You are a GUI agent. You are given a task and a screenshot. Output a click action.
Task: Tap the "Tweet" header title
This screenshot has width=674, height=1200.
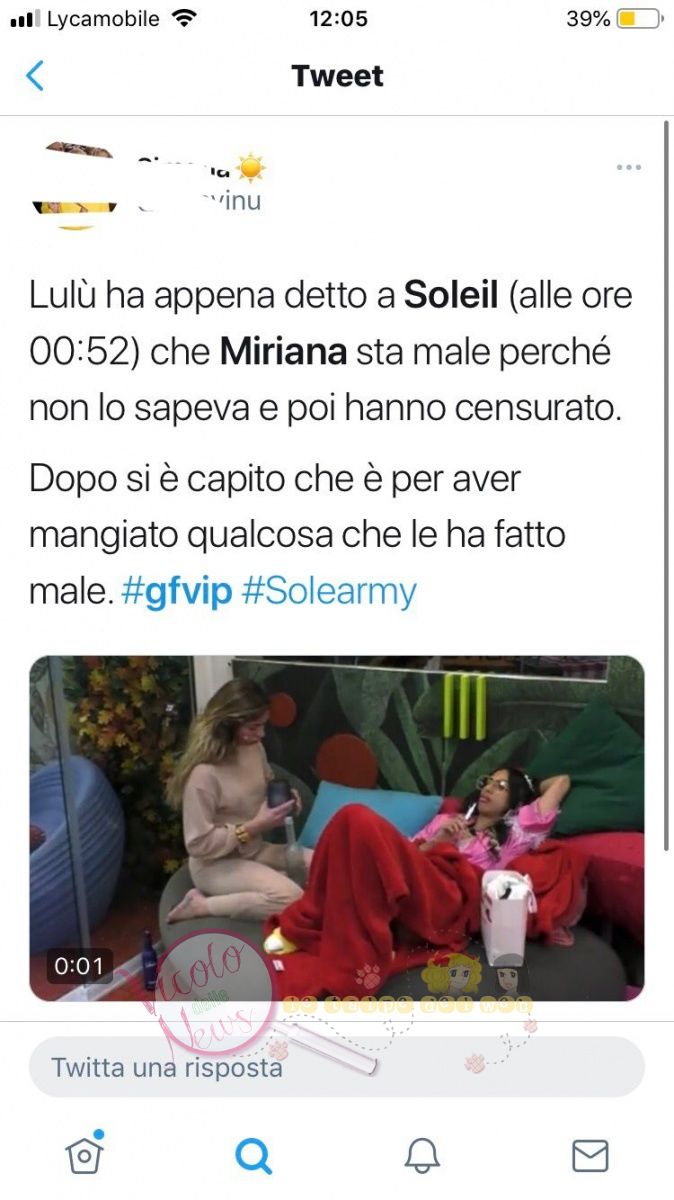[x=337, y=76]
